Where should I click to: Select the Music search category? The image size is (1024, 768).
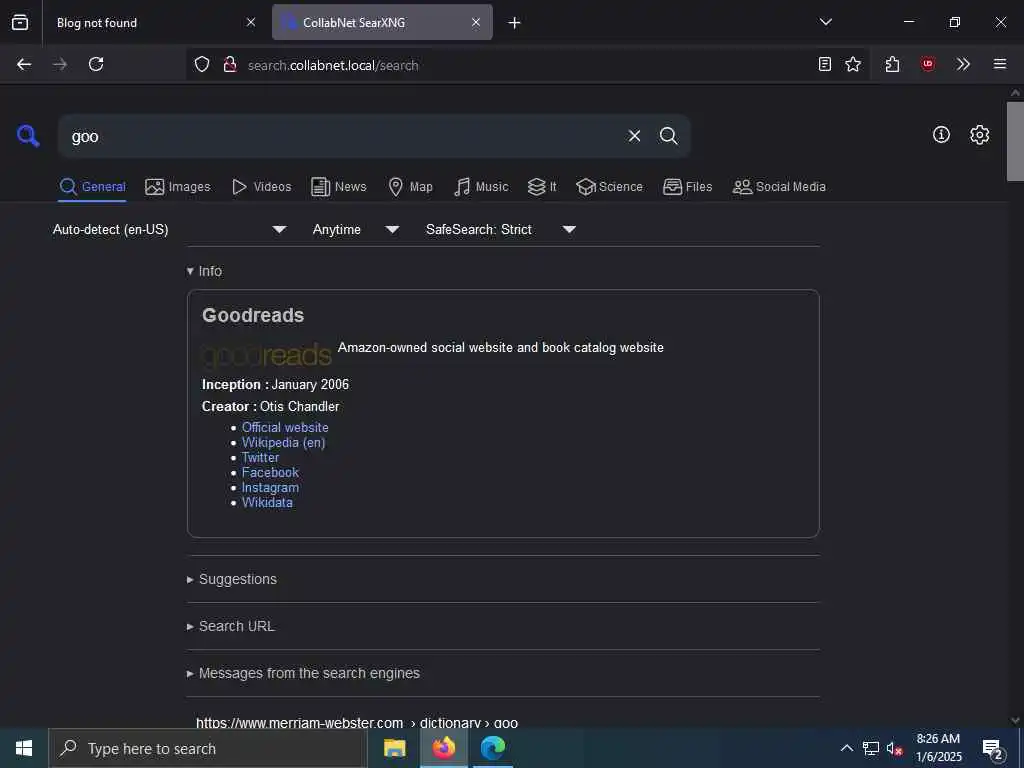[481, 187]
